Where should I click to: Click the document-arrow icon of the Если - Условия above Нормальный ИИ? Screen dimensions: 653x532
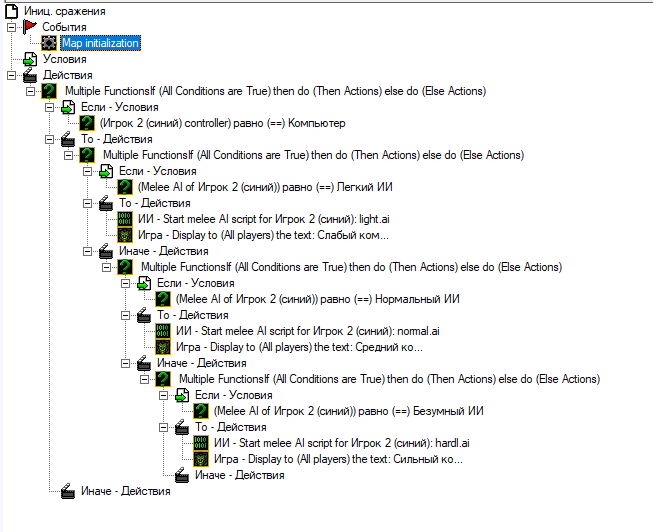tap(144, 283)
